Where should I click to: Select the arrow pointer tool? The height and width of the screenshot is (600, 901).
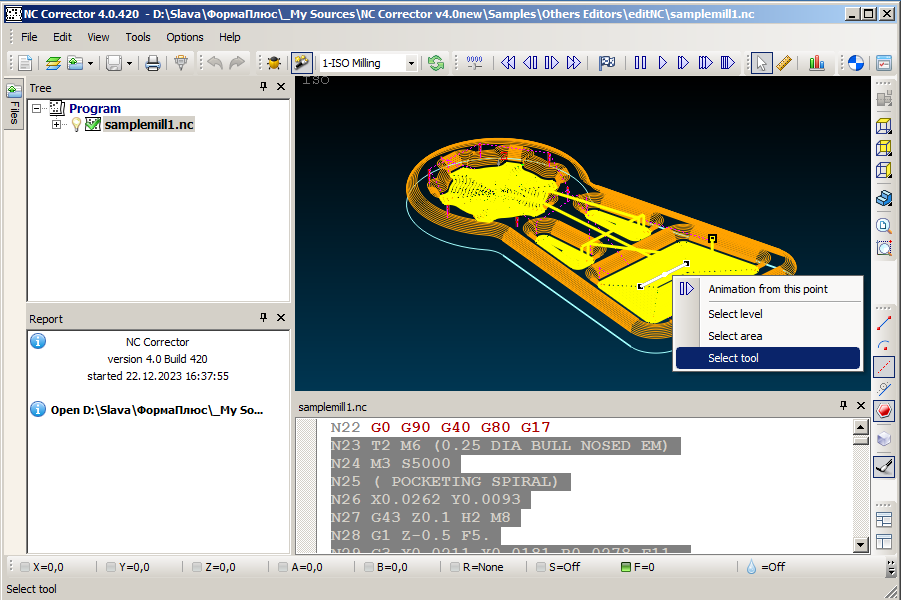click(761, 63)
